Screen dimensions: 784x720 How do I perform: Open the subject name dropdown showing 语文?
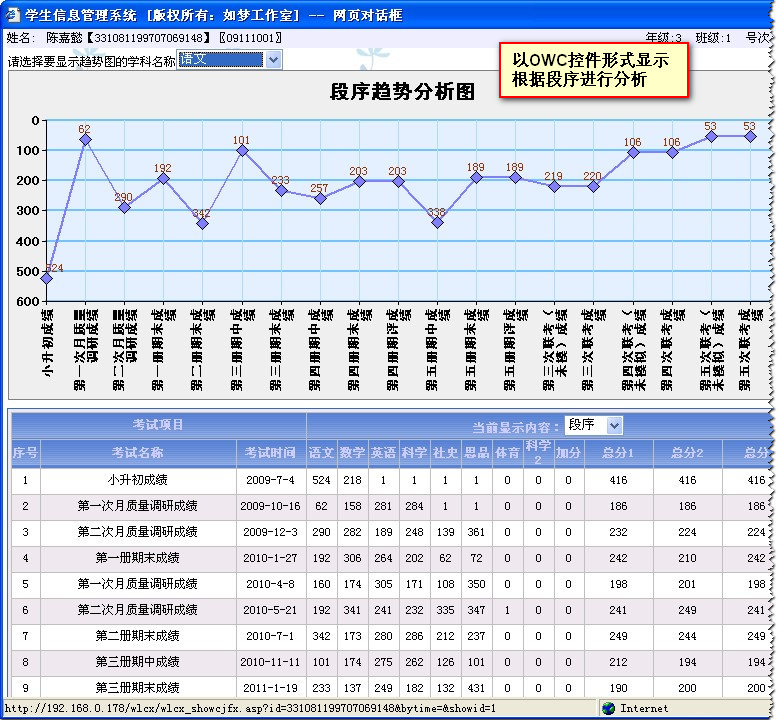[230, 60]
